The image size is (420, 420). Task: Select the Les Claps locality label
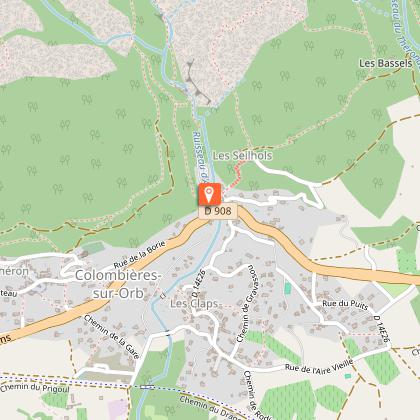(x=194, y=303)
